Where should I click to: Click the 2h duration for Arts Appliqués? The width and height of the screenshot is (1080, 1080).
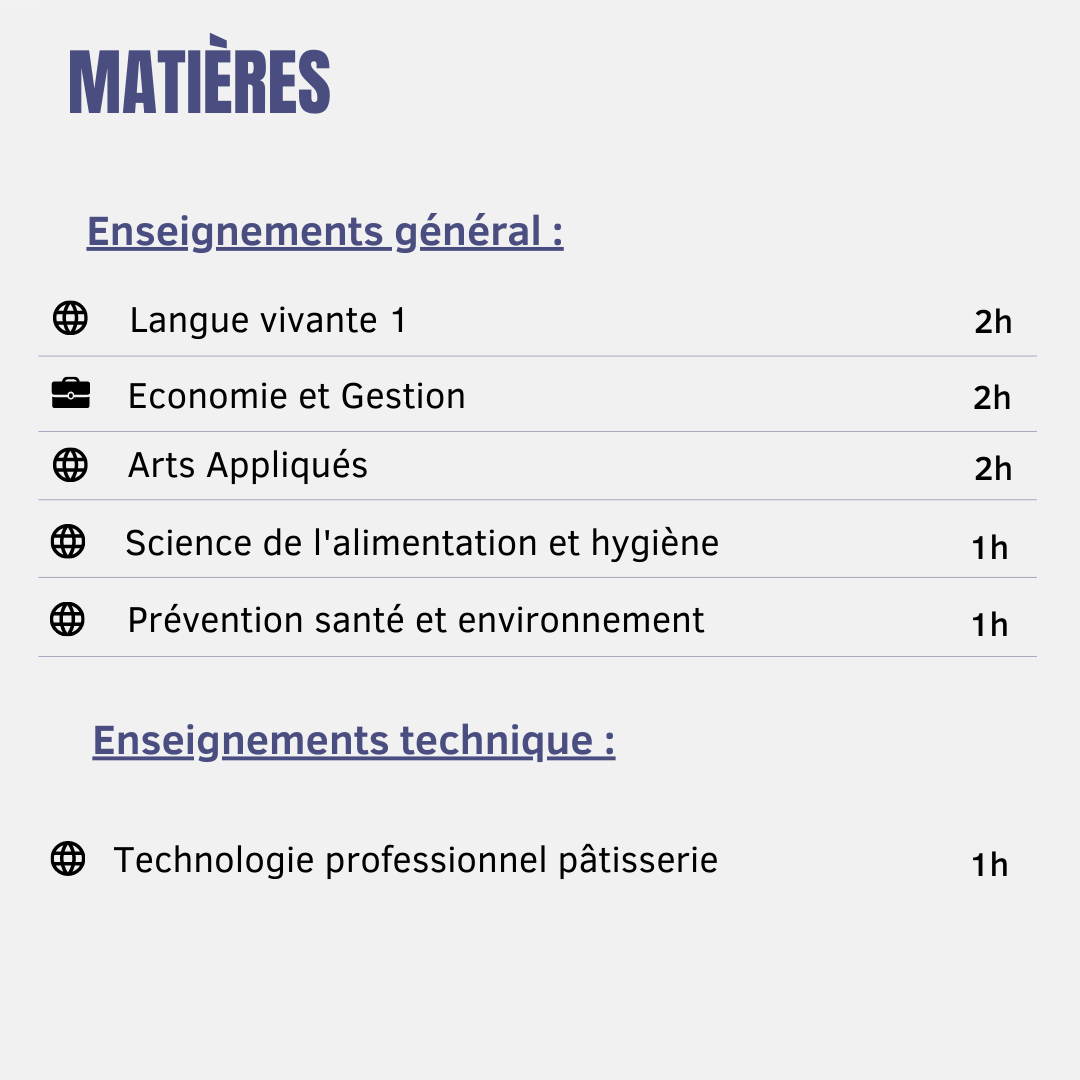[x=993, y=469]
